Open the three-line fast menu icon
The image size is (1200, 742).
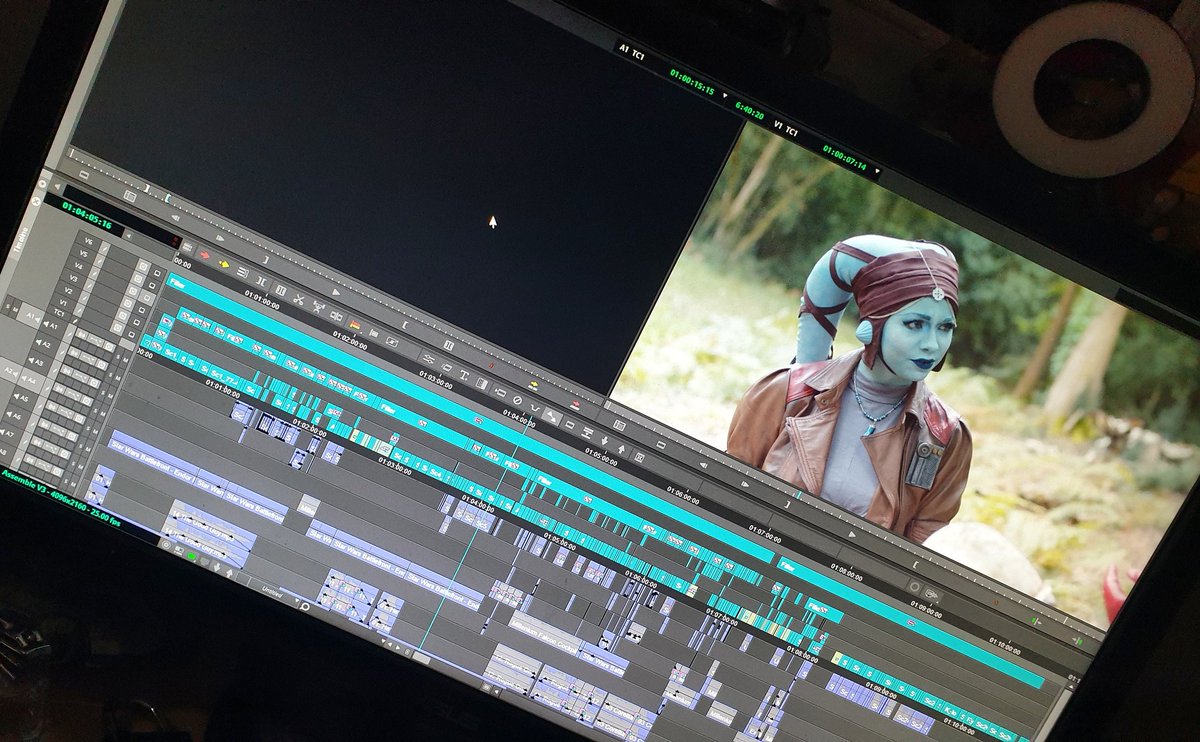point(242,272)
